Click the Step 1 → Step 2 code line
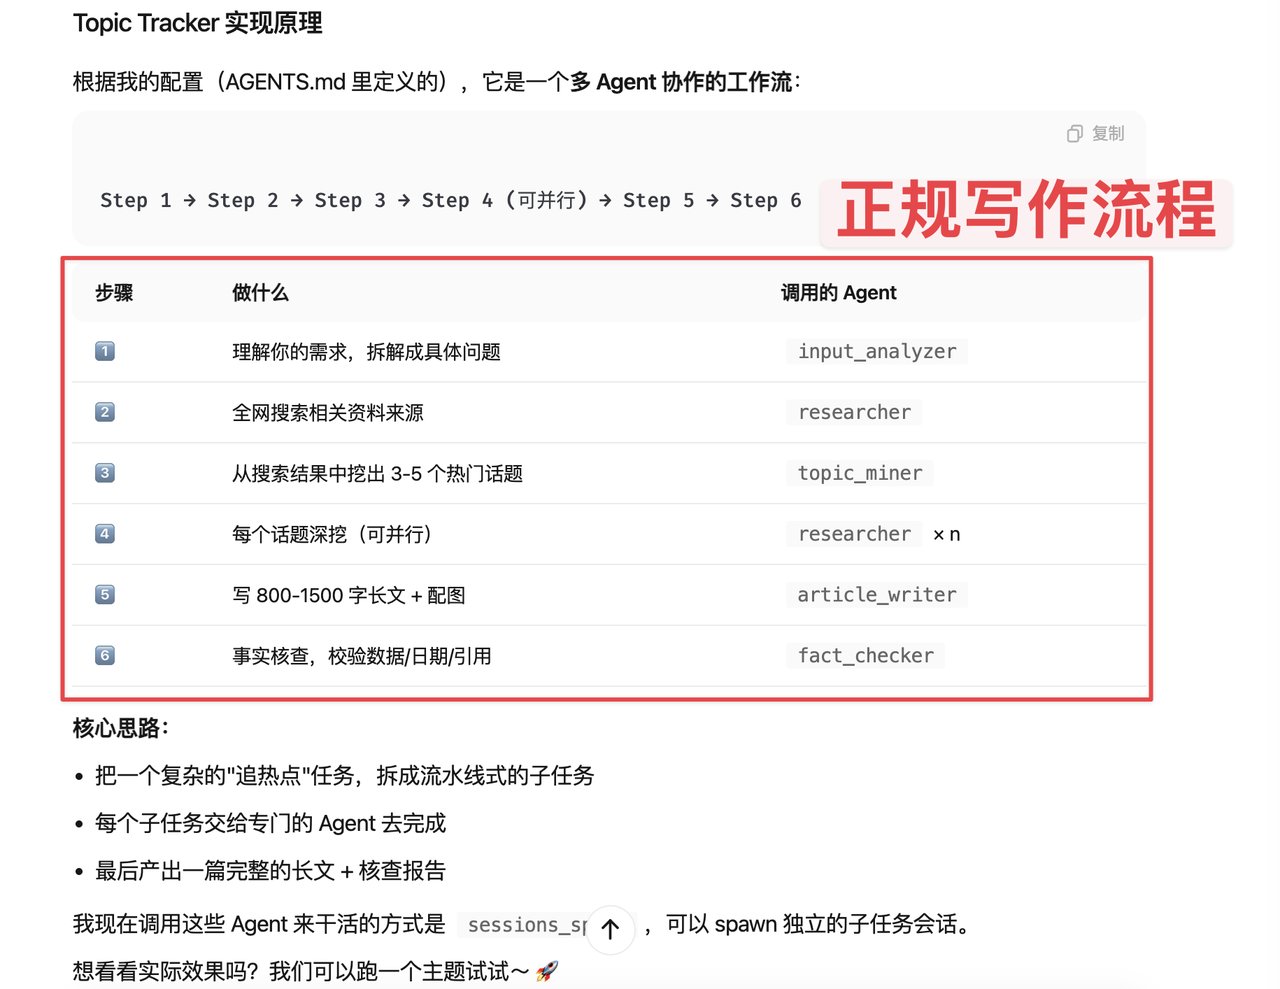 [x=451, y=201]
